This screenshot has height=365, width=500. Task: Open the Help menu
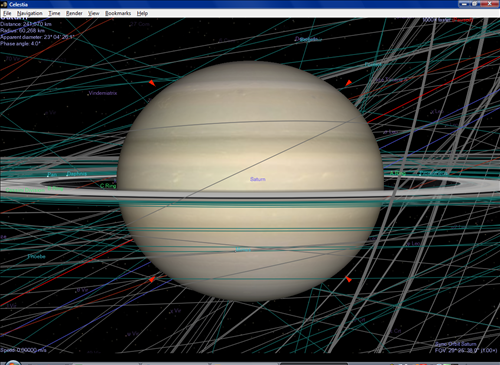coord(142,13)
